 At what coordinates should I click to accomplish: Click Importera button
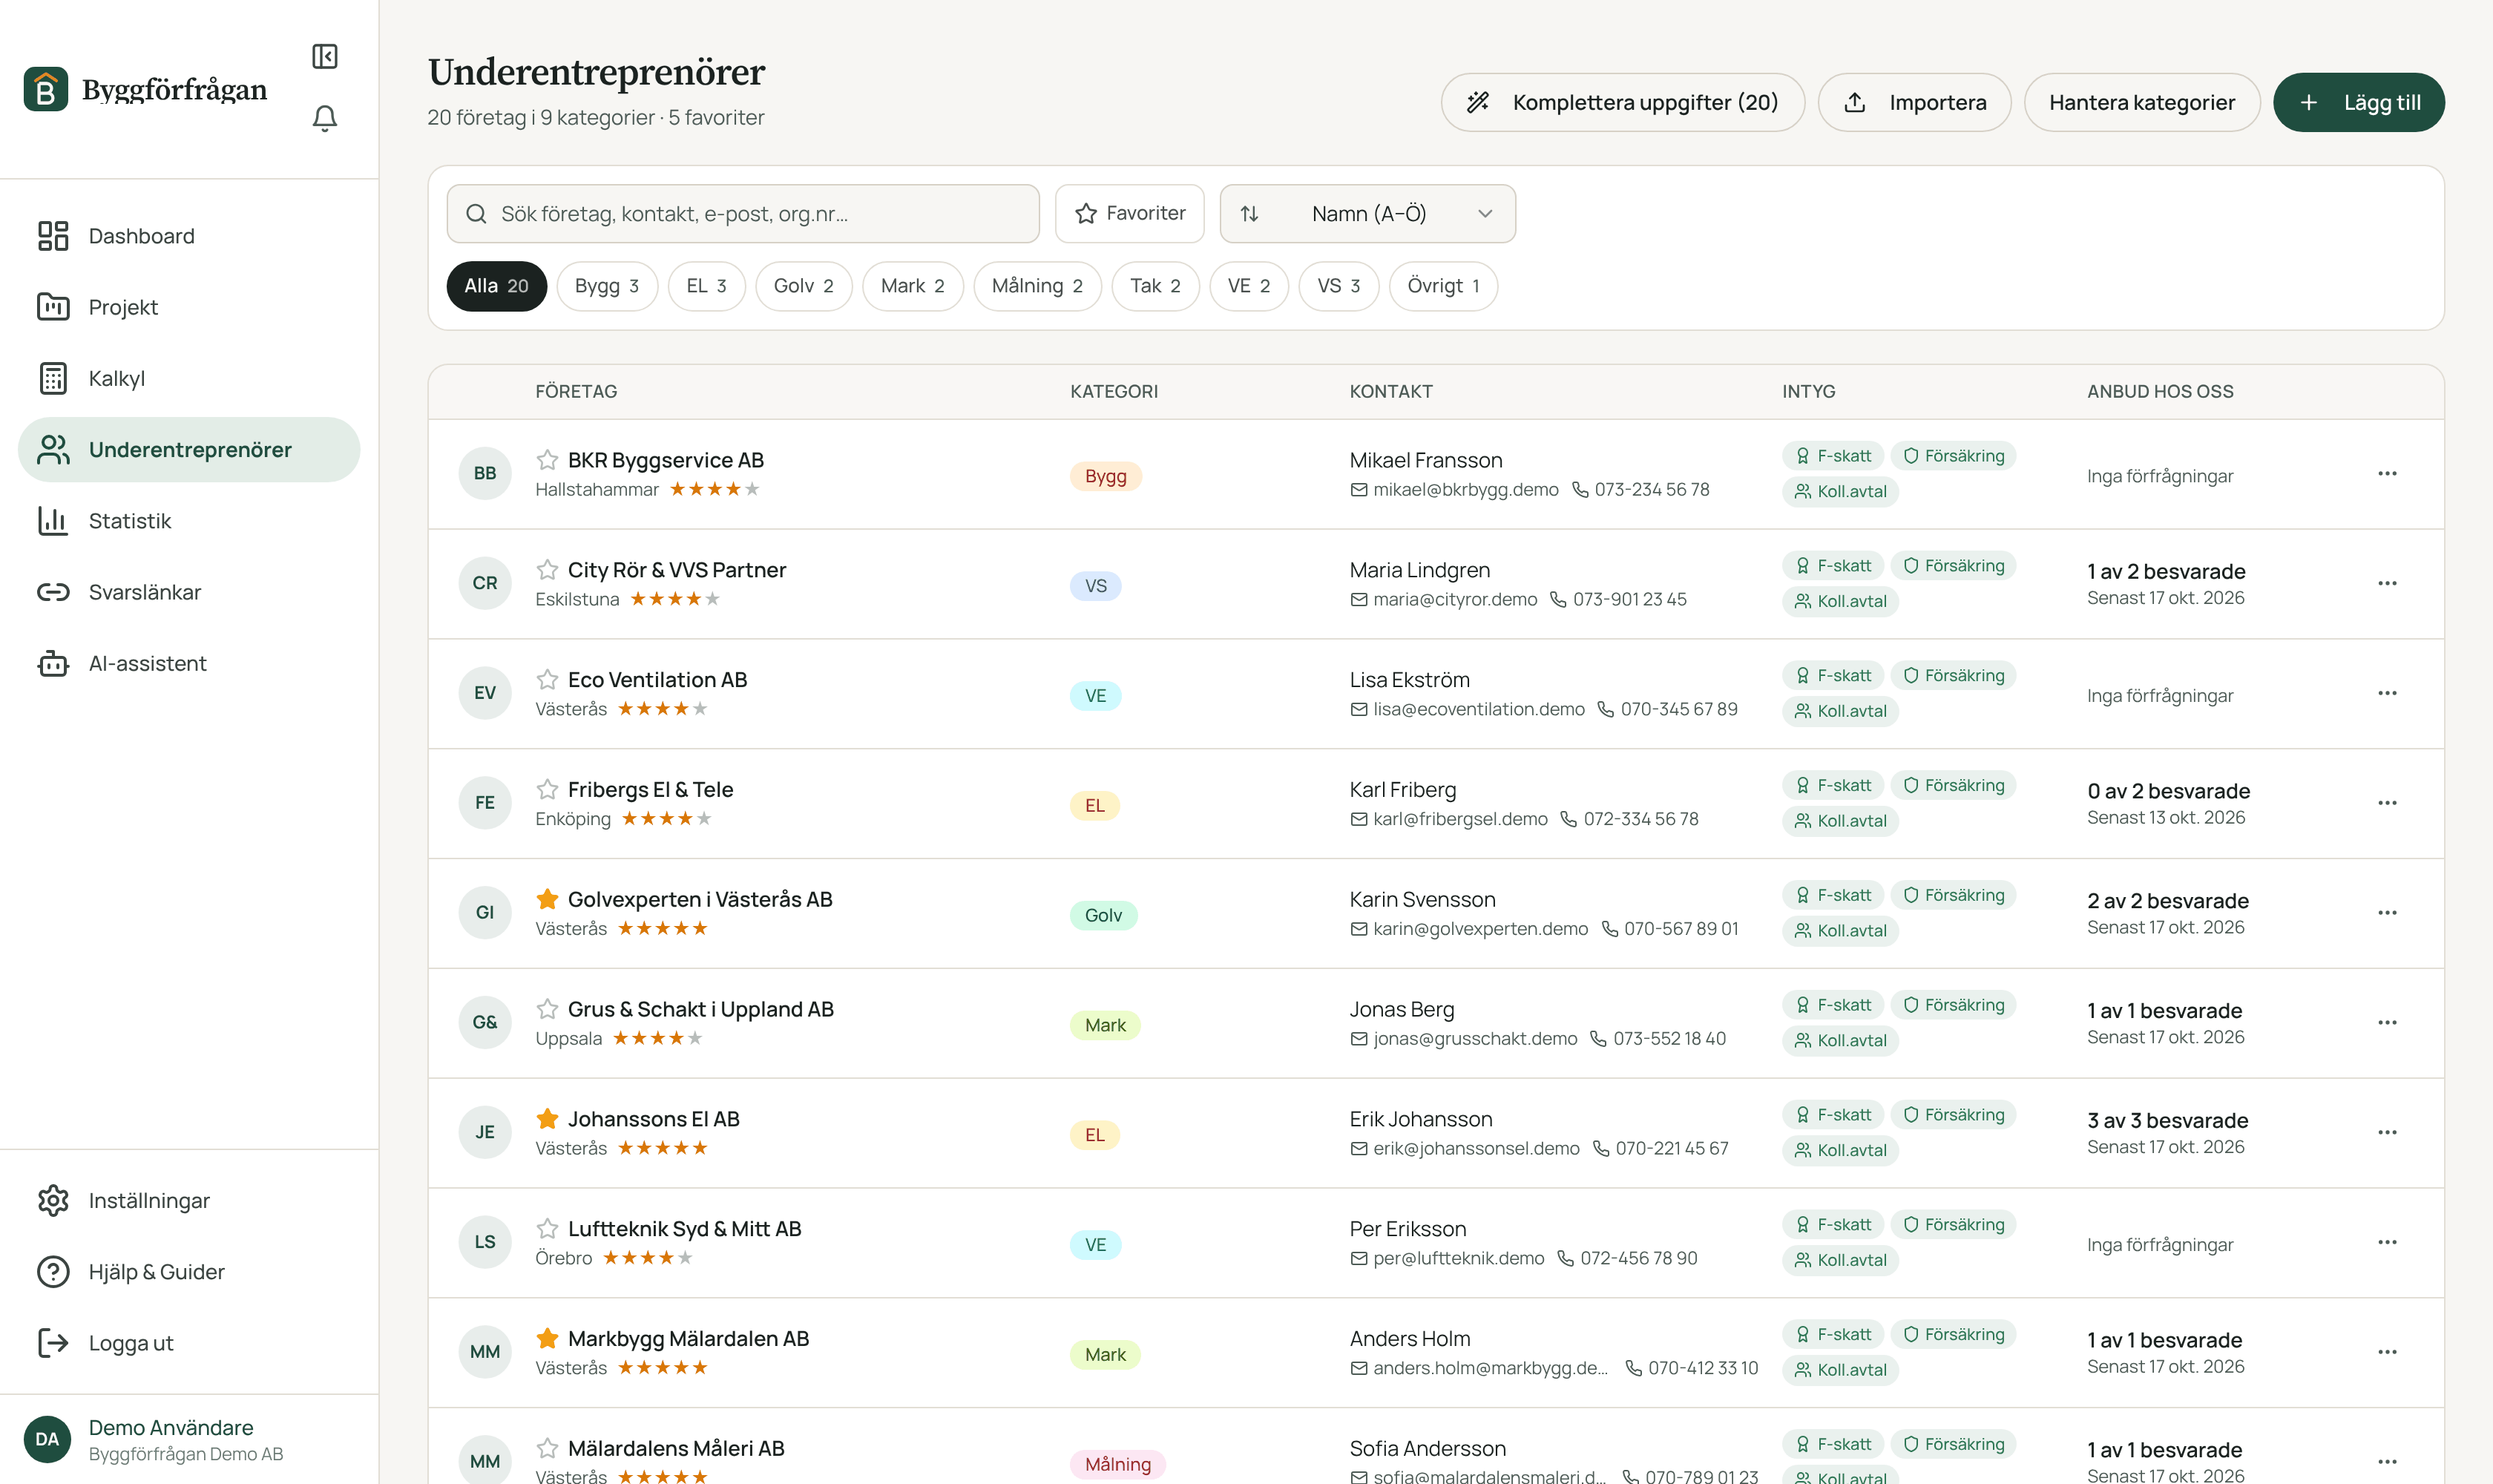(x=1914, y=102)
